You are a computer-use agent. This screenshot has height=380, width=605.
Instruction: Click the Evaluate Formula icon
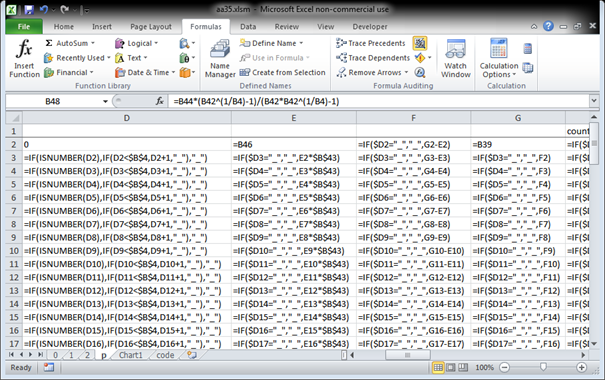tap(420, 73)
